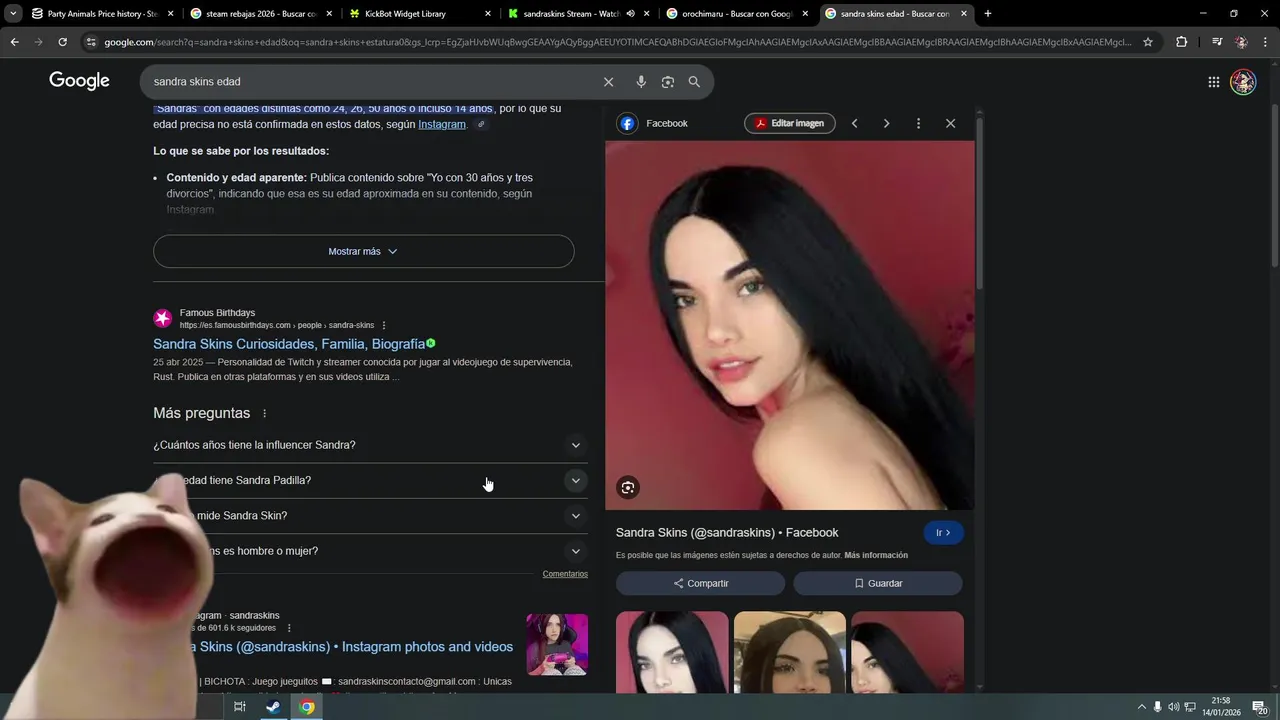Open the new tab plus button
Screen dimensions: 1280x720
click(988, 14)
